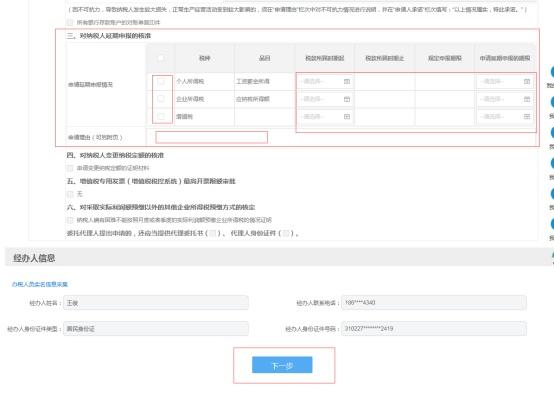The height and width of the screenshot is (394, 554).
Task: Click the 申请延期申报情况 row label
Action: click(x=90, y=84)
